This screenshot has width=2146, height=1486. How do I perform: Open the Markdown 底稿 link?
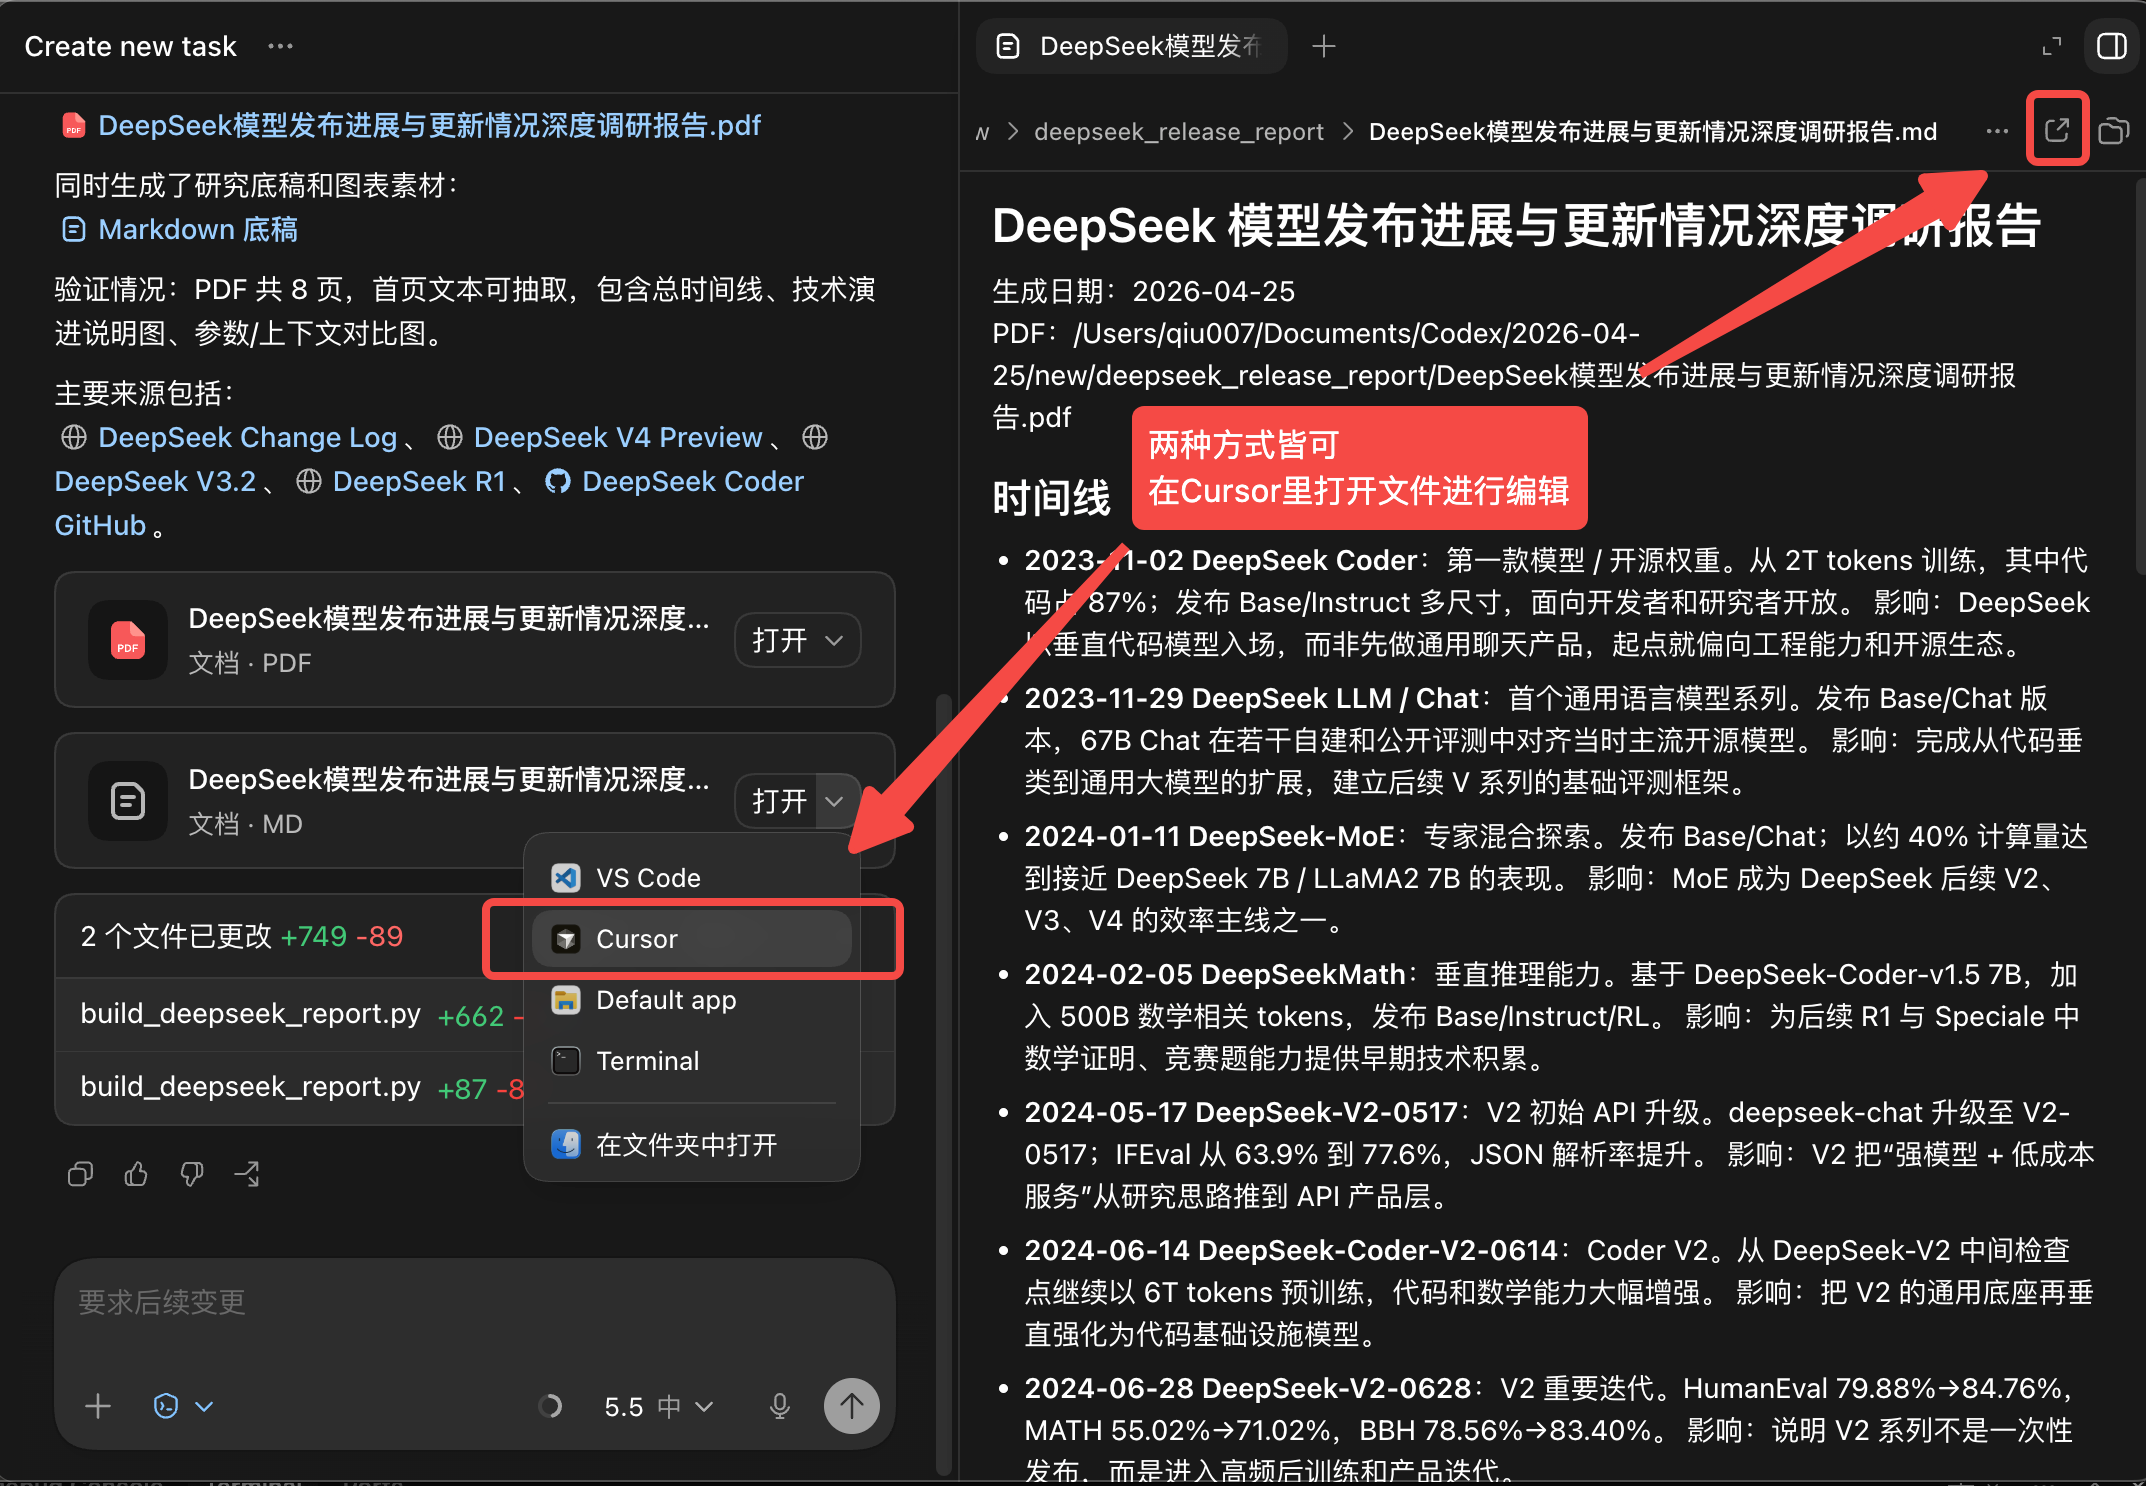click(180, 229)
